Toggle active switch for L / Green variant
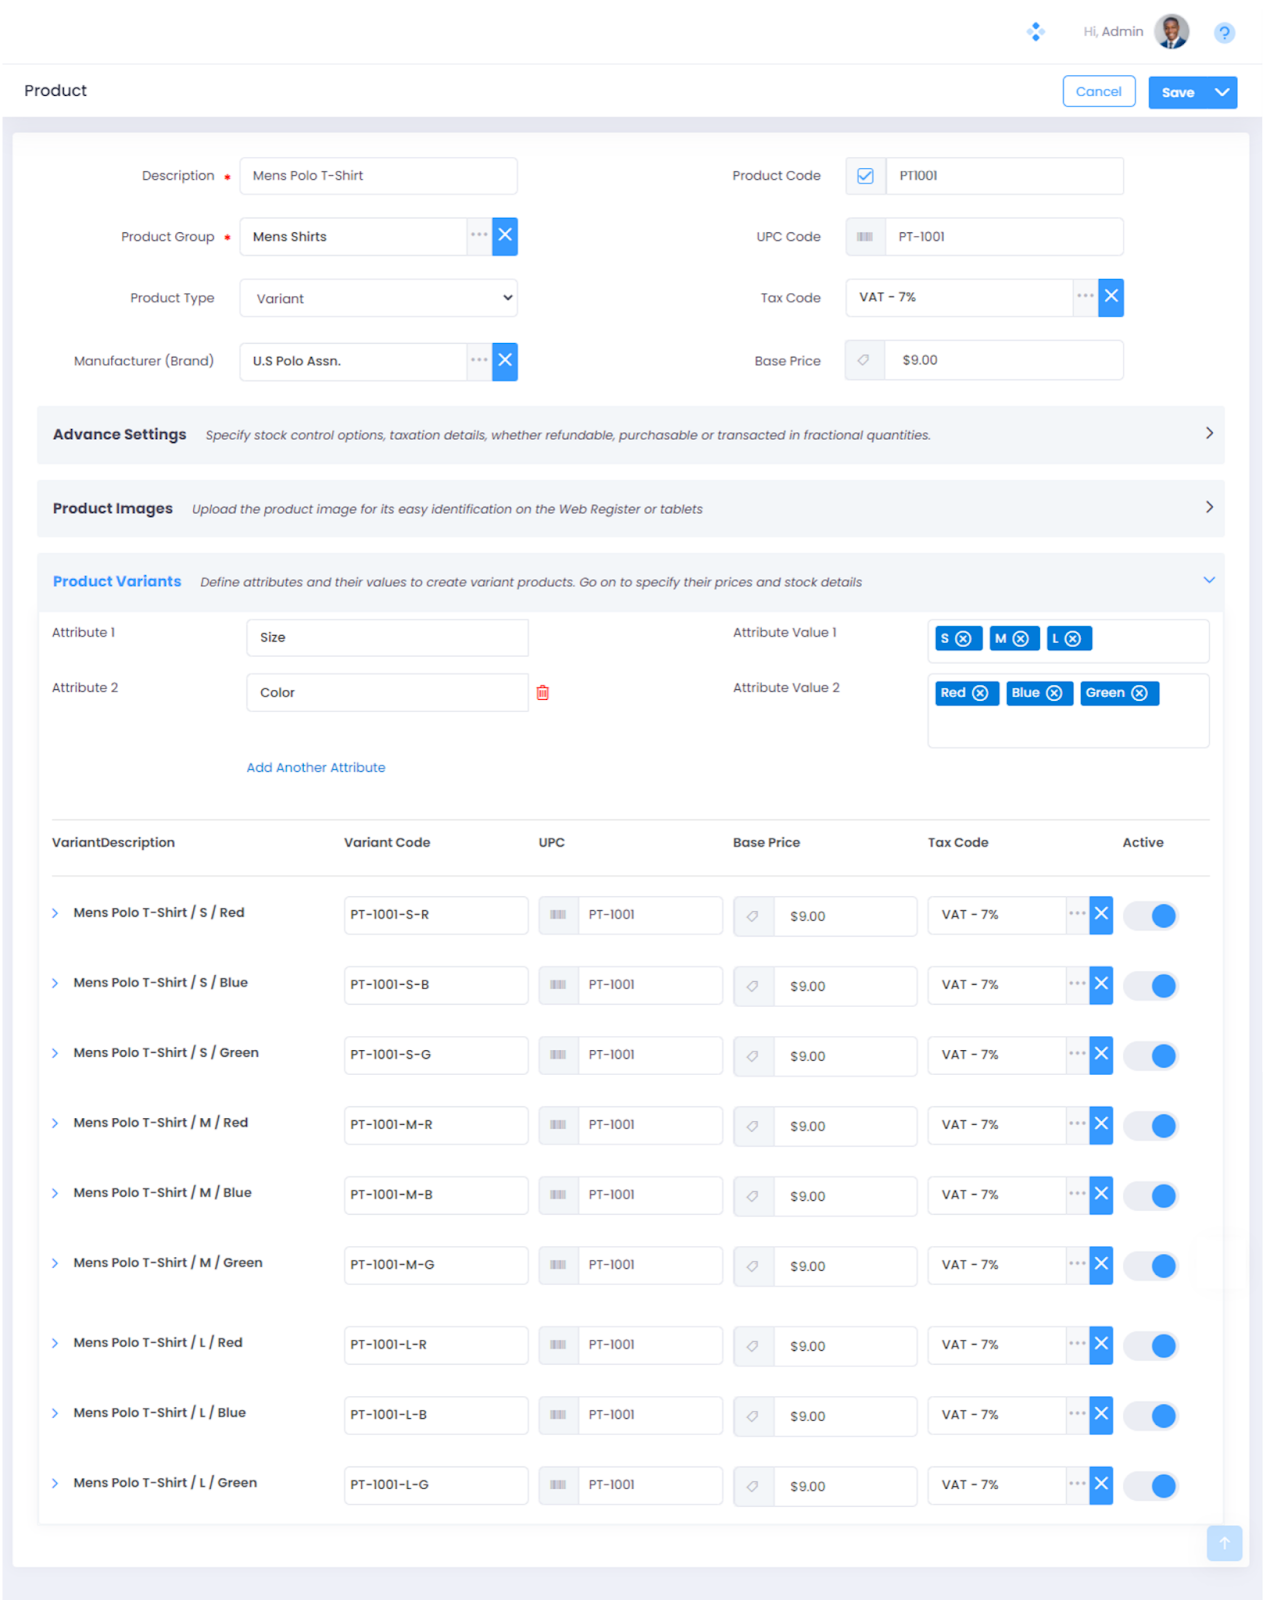Viewport: 1270px width, 1600px height. (x=1151, y=1486)
